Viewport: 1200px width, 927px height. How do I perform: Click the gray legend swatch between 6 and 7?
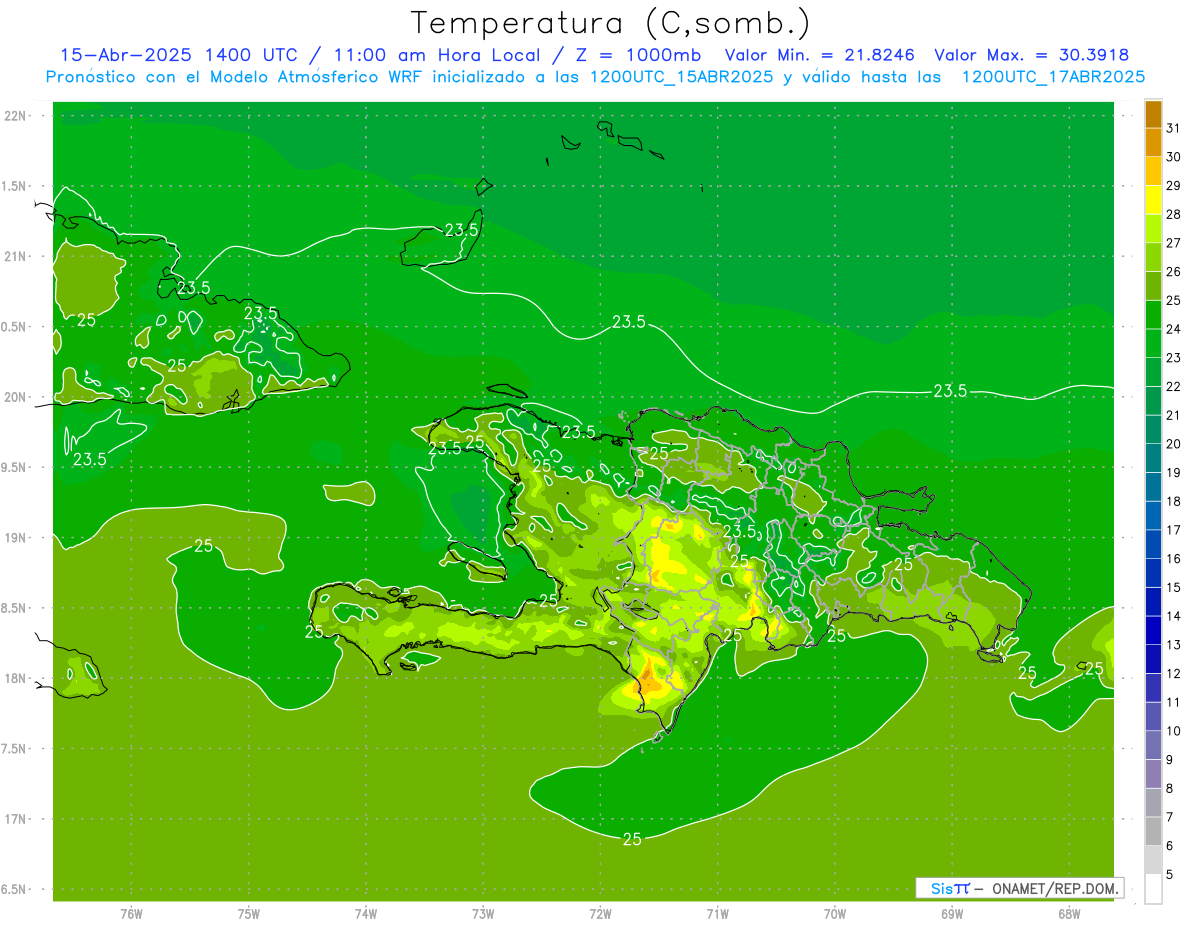tap(1153, 832)
